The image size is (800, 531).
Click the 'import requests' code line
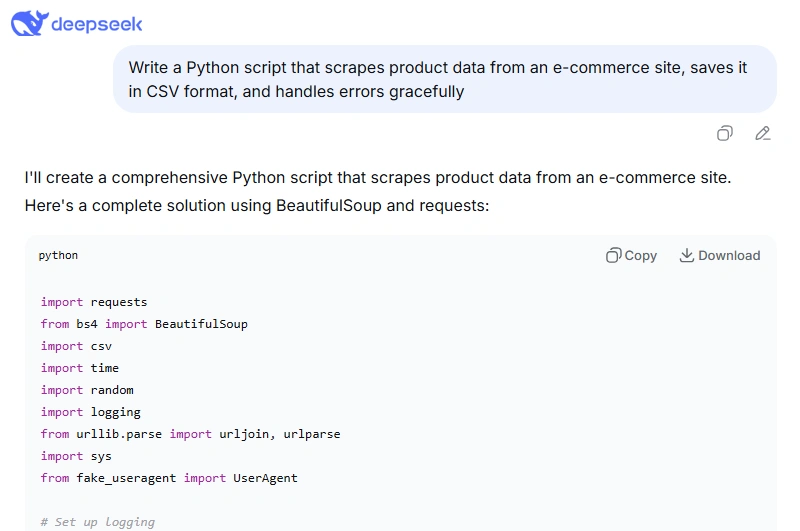pos(94,302)
